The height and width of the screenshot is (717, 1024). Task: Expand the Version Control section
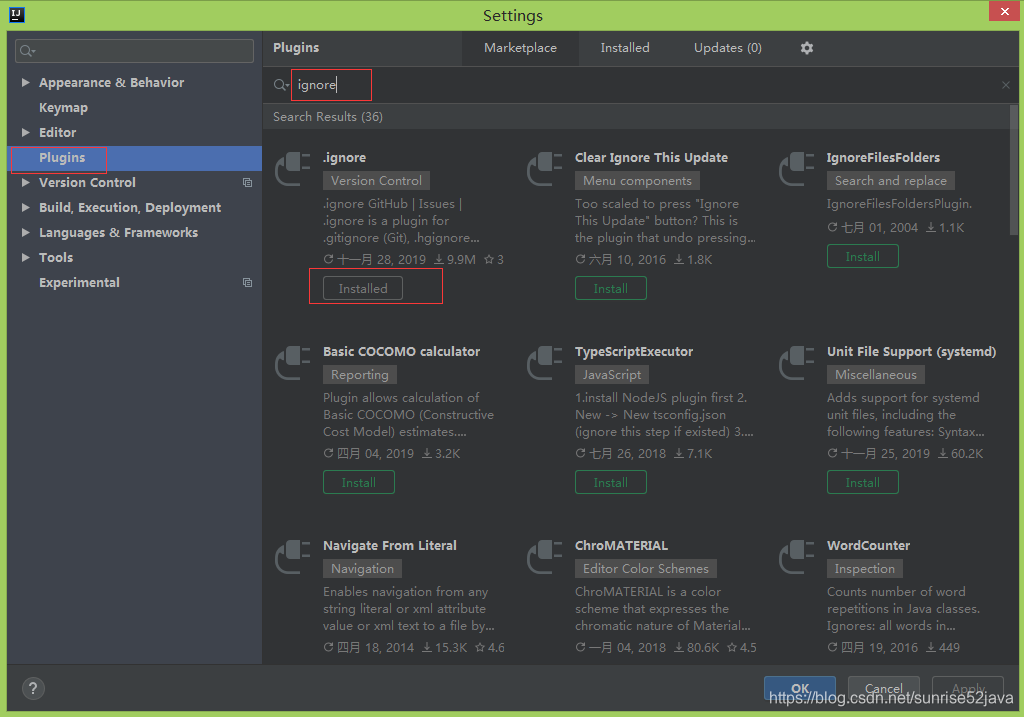click(25, 182)
